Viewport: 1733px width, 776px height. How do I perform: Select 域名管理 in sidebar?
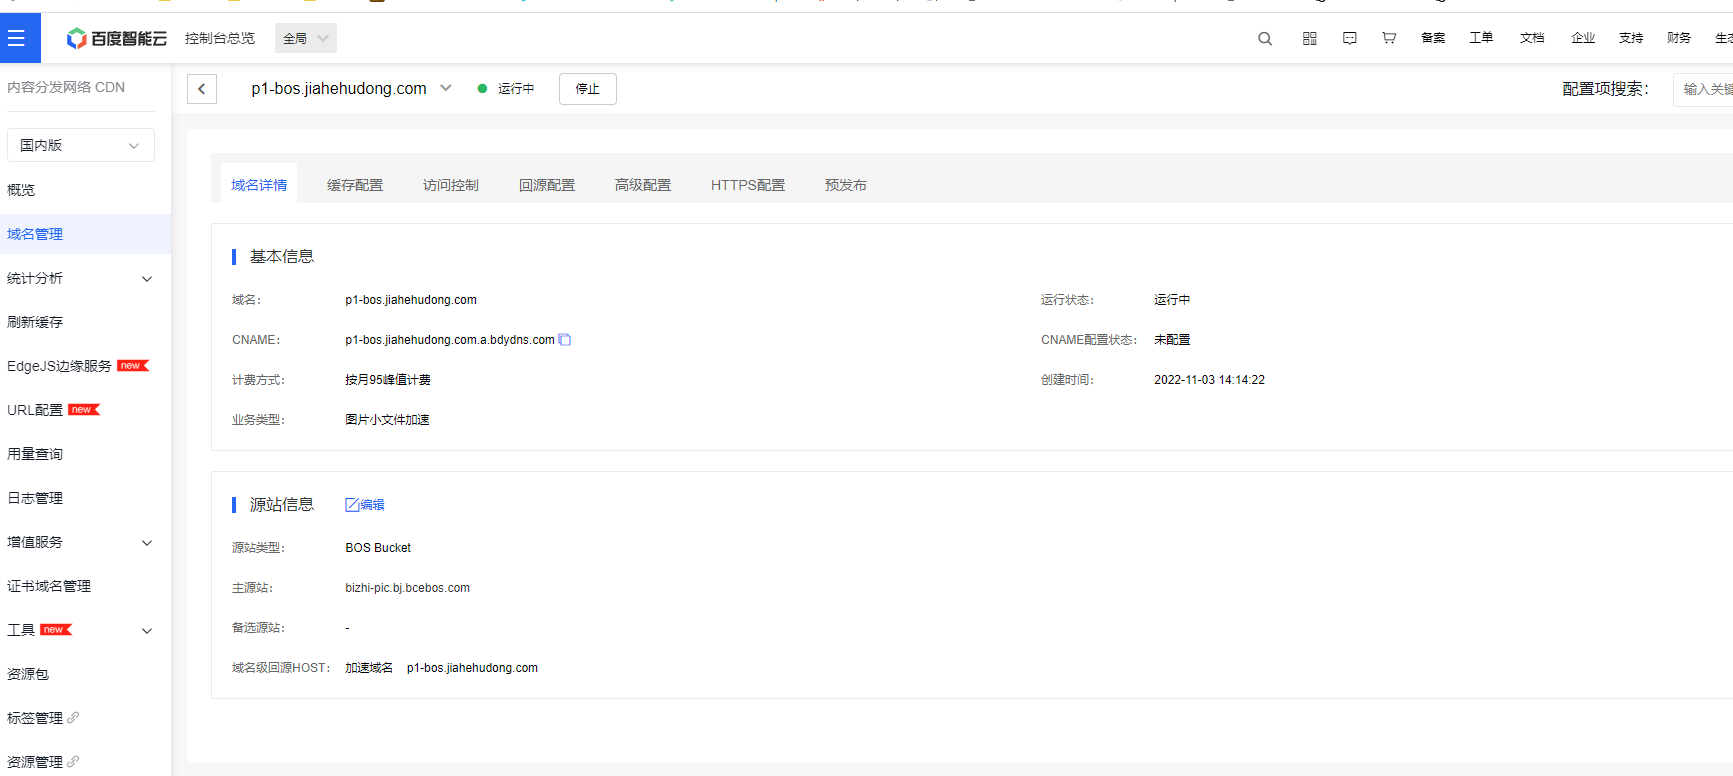click(x=85, y=234)
